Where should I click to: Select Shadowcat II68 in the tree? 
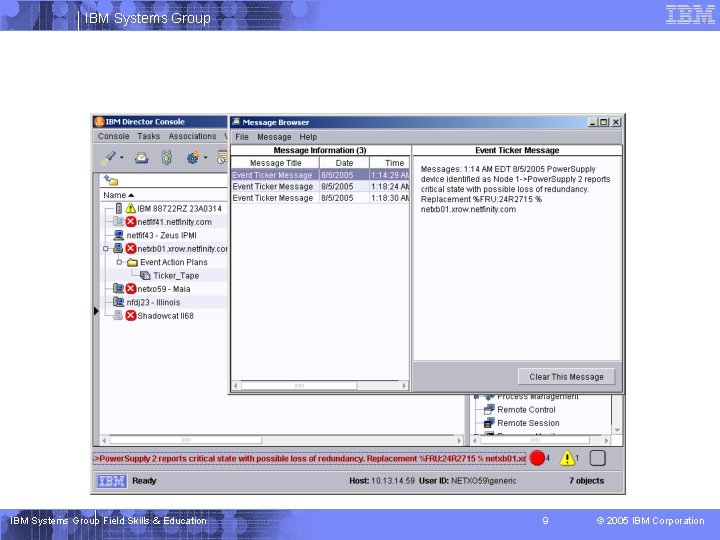coord(165,315)
